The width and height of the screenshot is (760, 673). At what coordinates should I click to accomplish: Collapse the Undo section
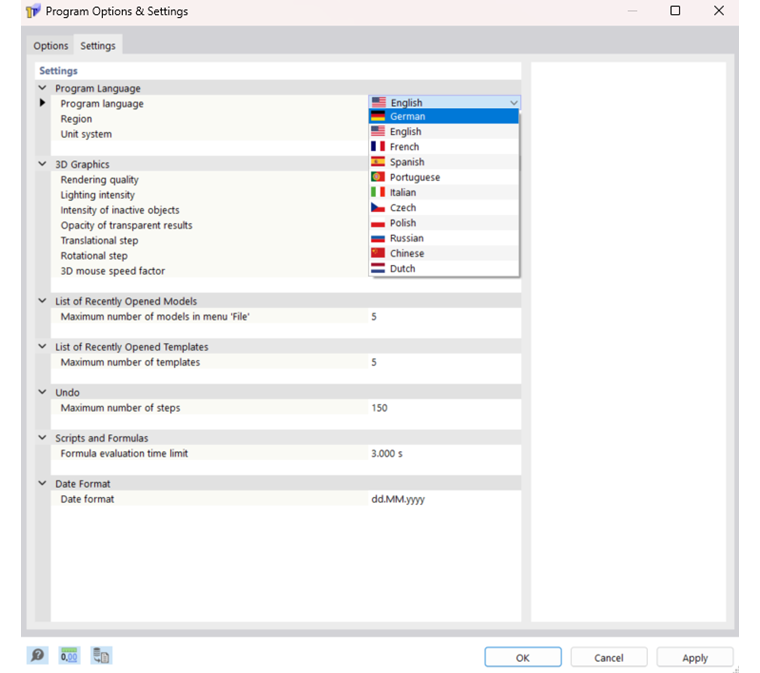click(43, 392)
